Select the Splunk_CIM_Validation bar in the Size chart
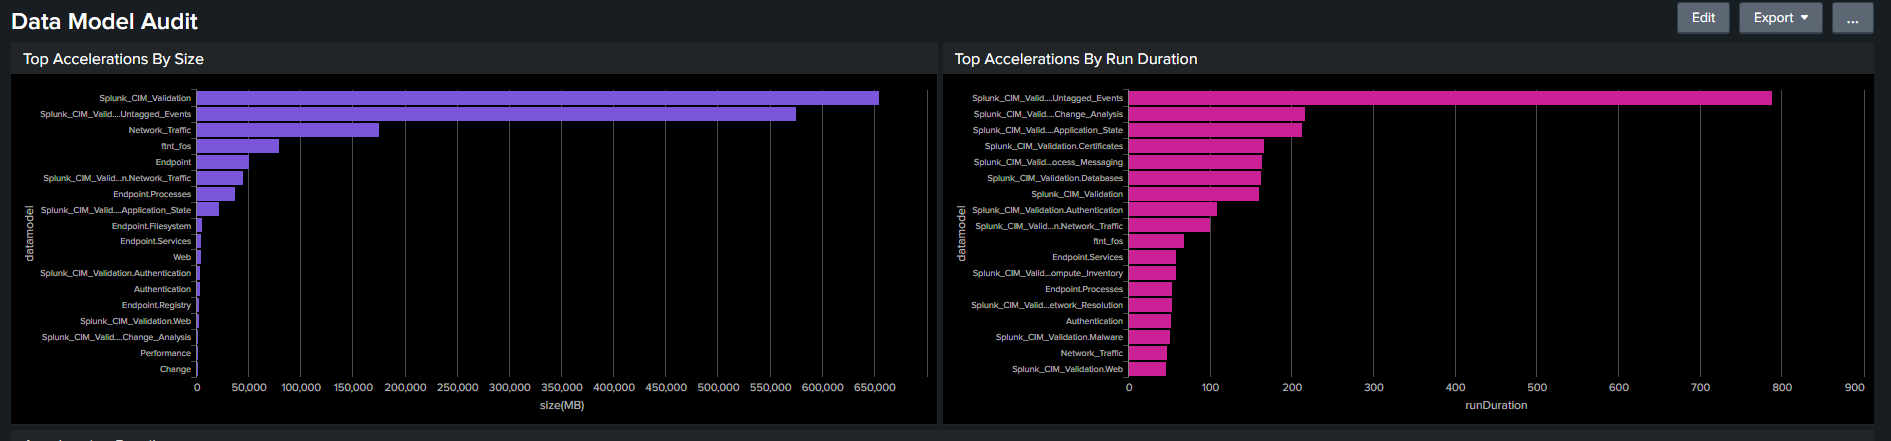The height and width of the screenshot is (441, 1891). (x=538, y=98)
